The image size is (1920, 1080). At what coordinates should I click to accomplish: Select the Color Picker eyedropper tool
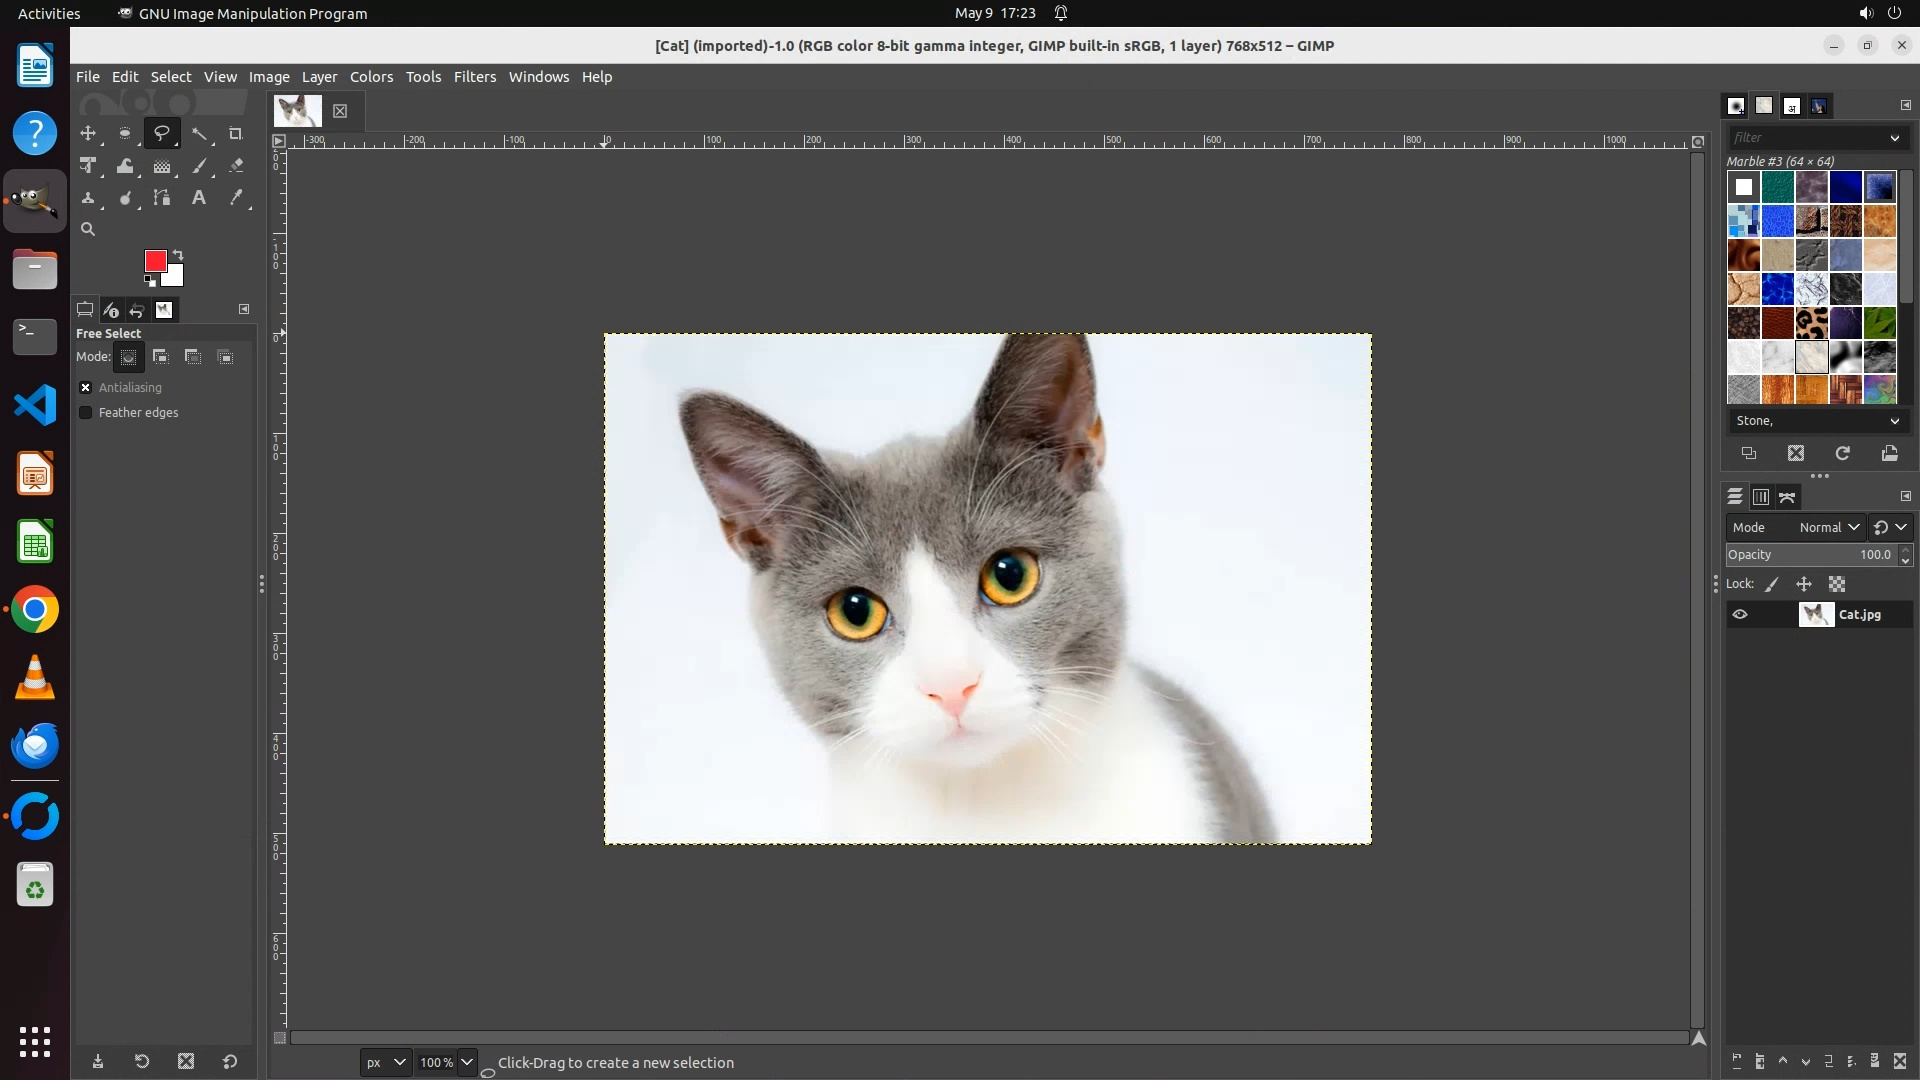click(x=236, y=198)
